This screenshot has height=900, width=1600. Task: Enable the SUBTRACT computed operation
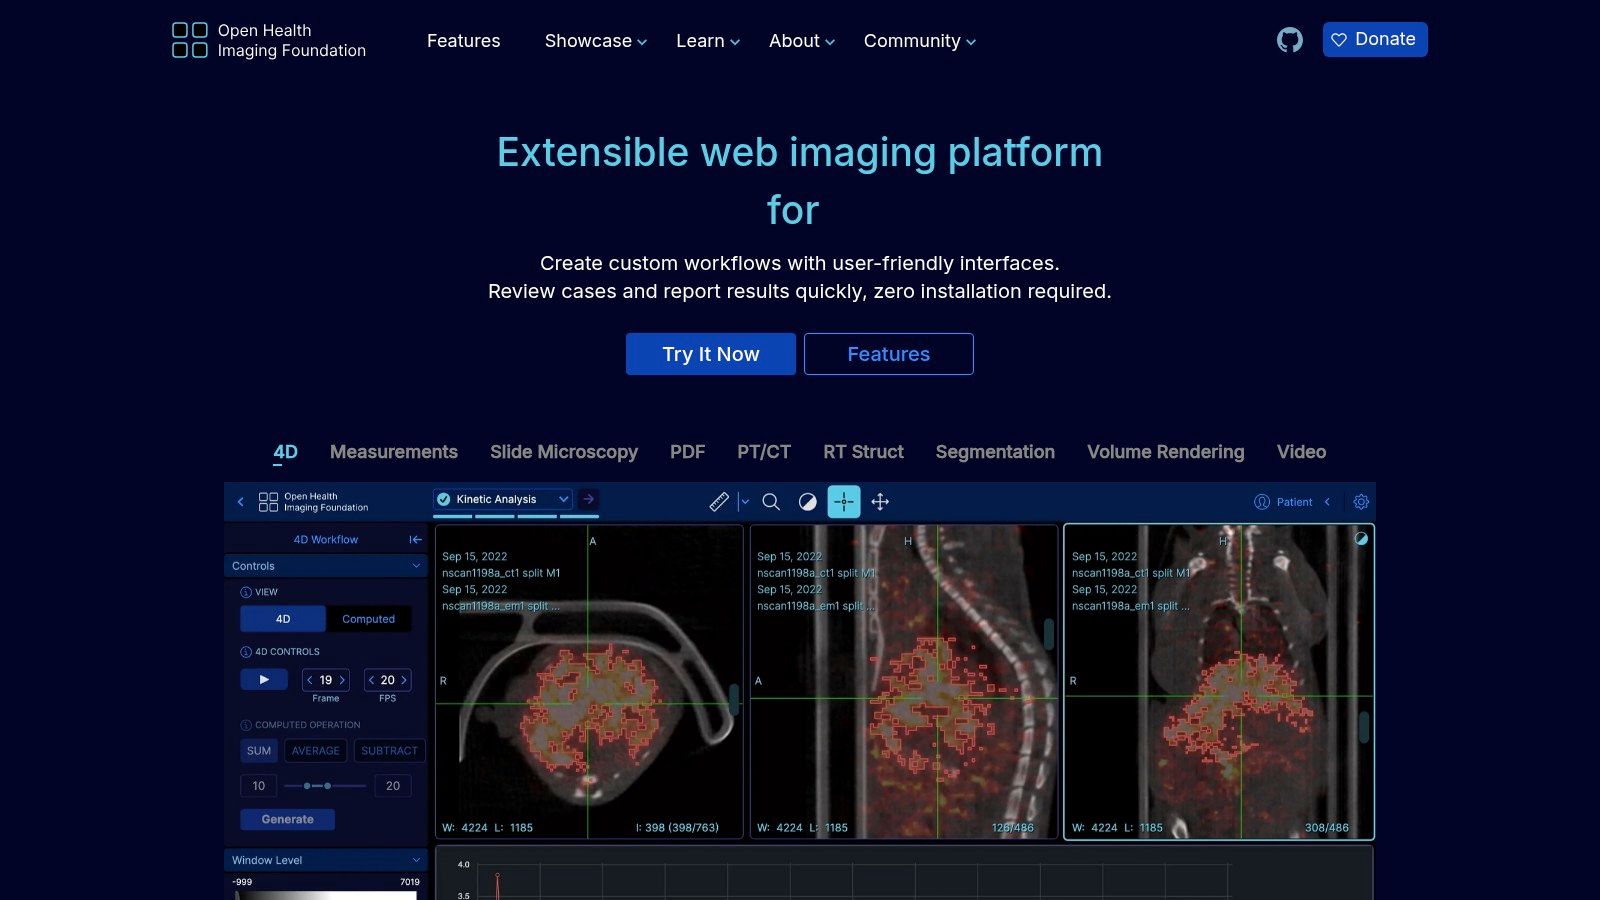(x=390, y=750)
